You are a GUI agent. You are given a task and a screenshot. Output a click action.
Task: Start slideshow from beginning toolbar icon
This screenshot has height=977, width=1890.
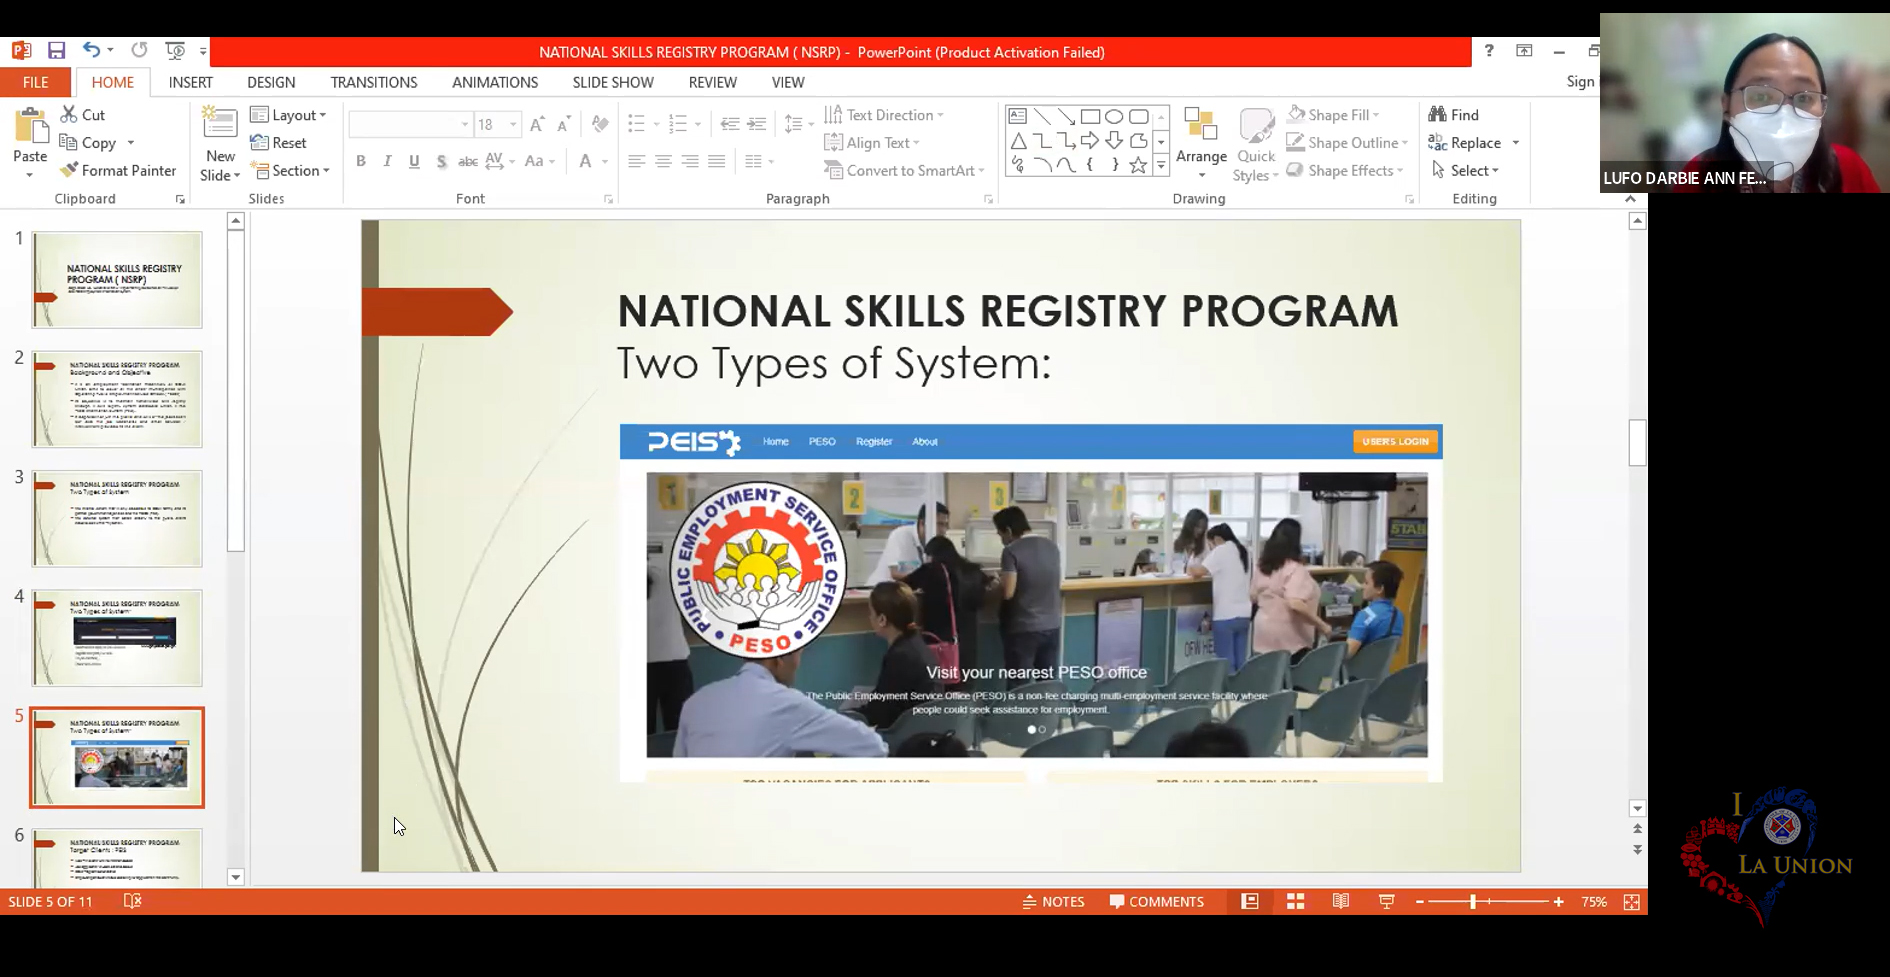[175, 50]
